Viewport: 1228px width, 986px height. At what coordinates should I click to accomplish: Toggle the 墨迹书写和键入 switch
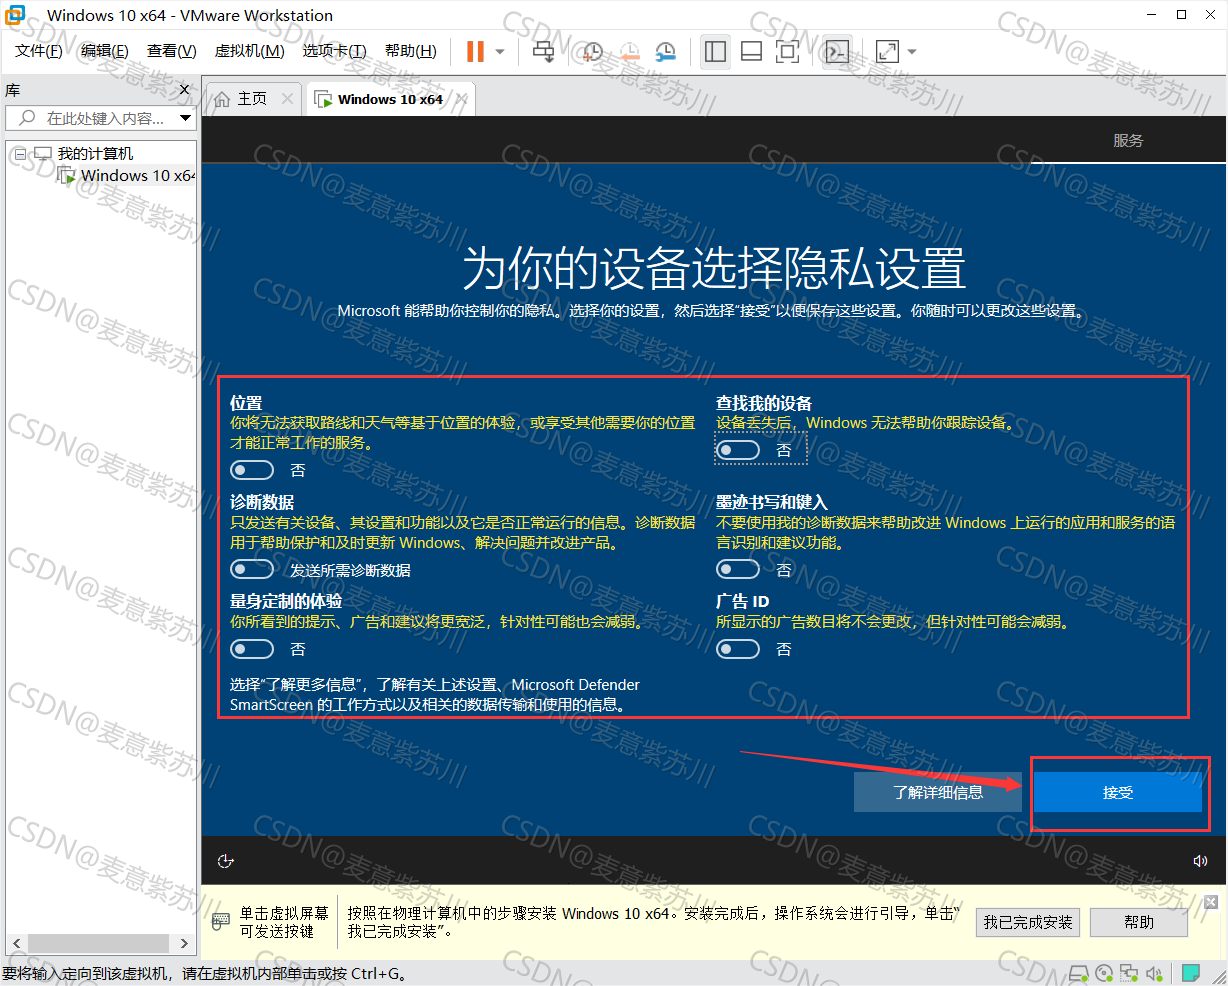click(x=738, y=569)
